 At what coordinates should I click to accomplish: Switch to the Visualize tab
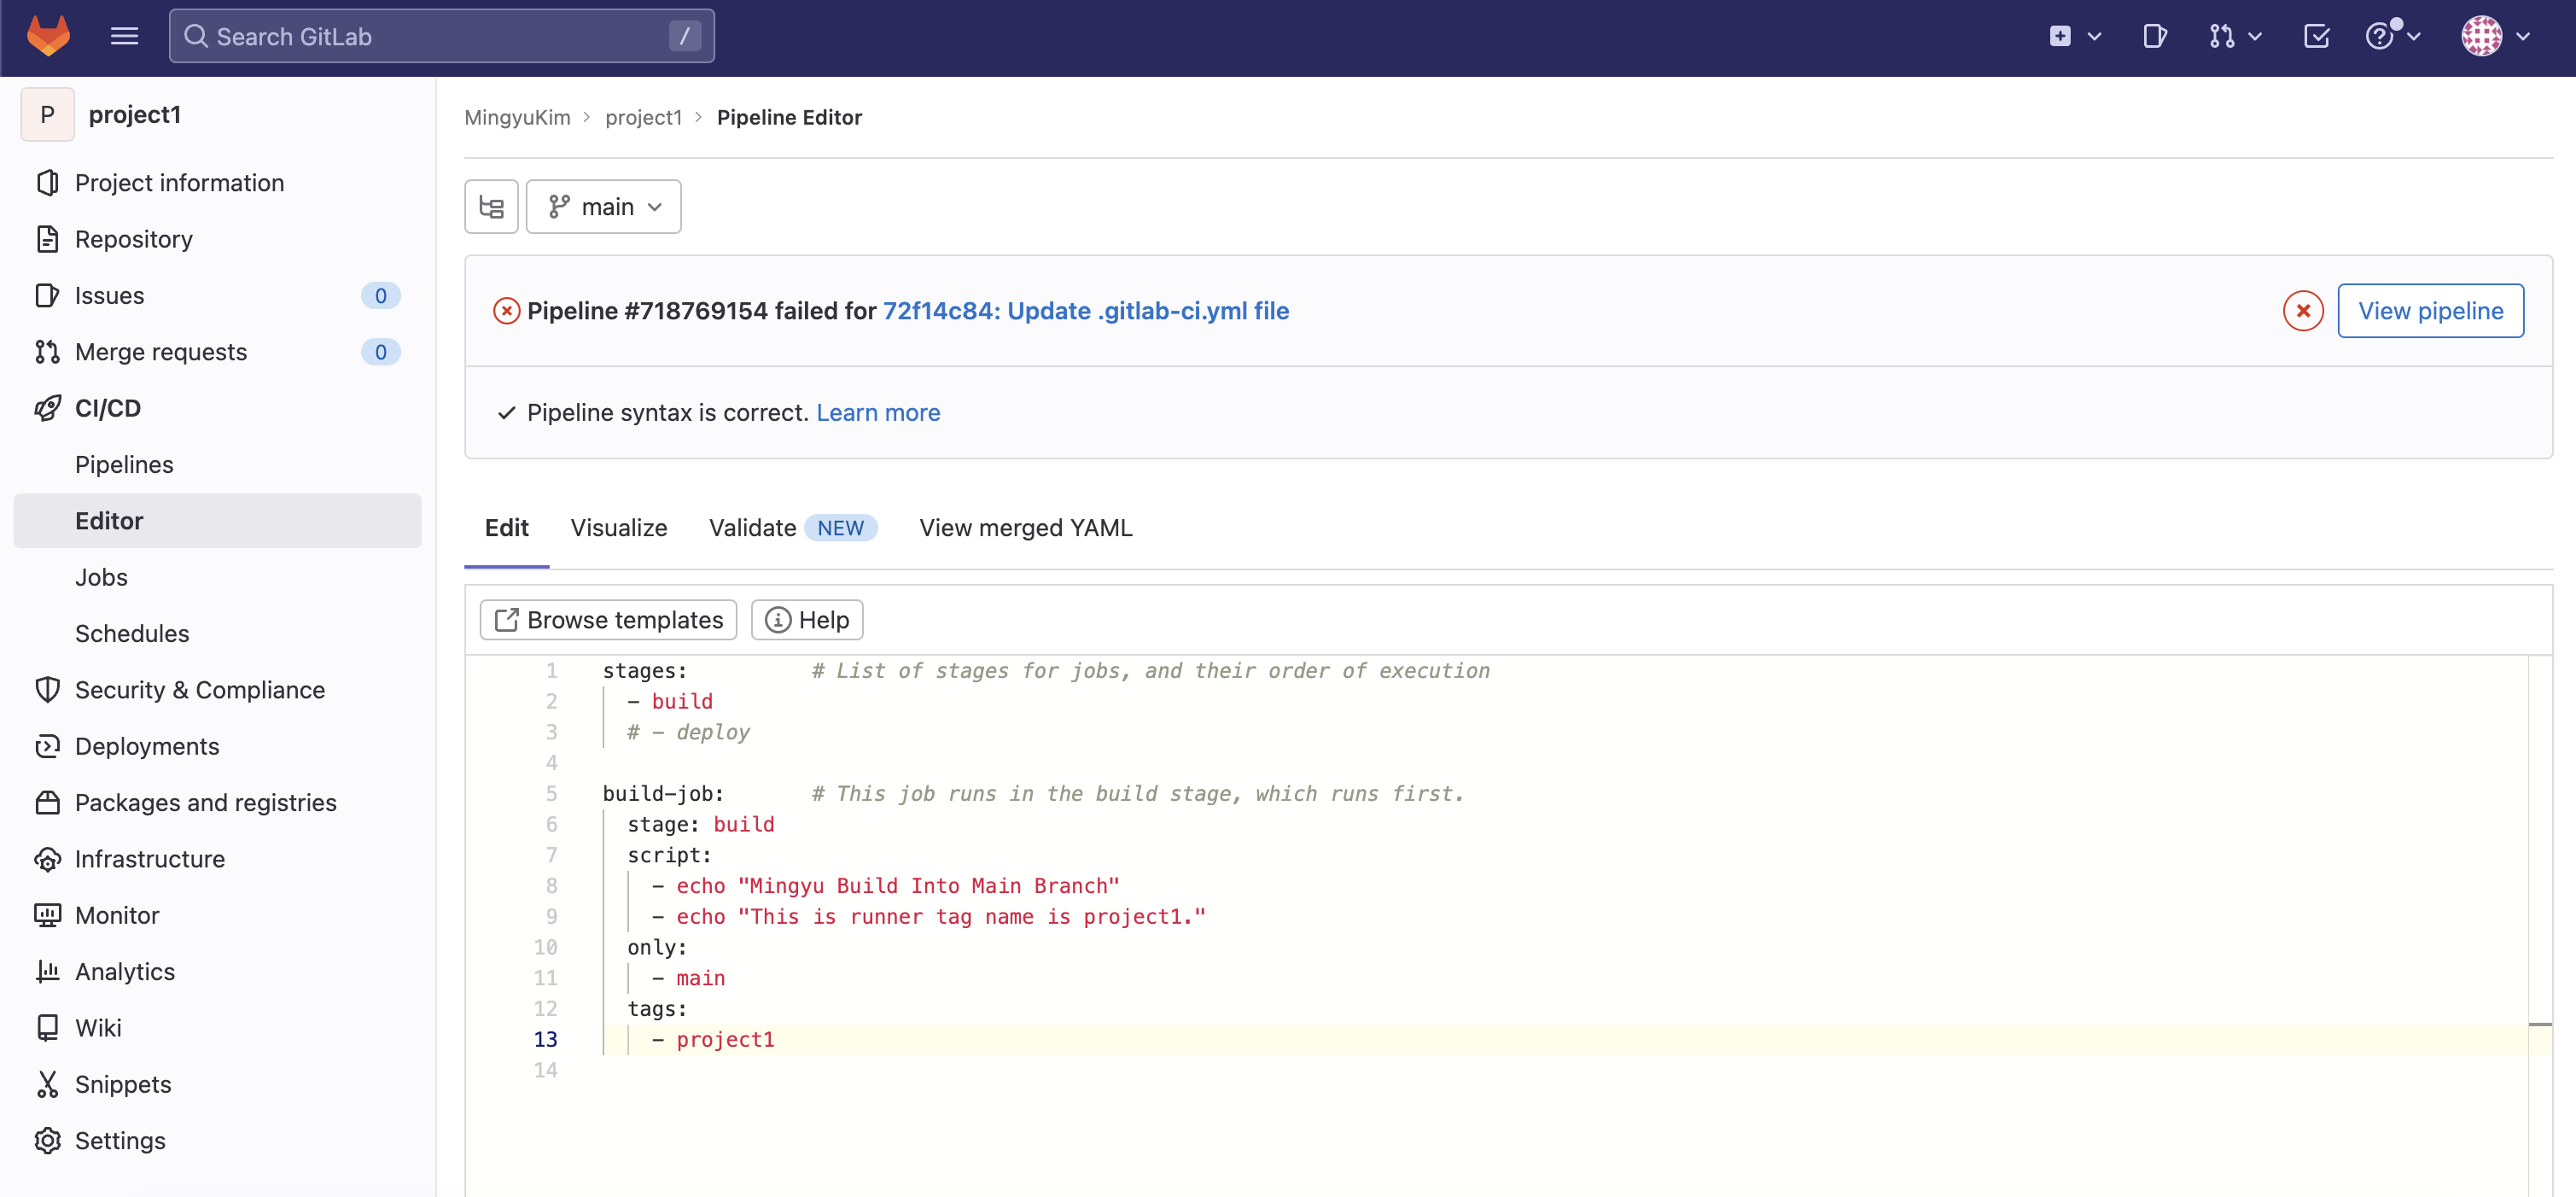click(618, 527)
